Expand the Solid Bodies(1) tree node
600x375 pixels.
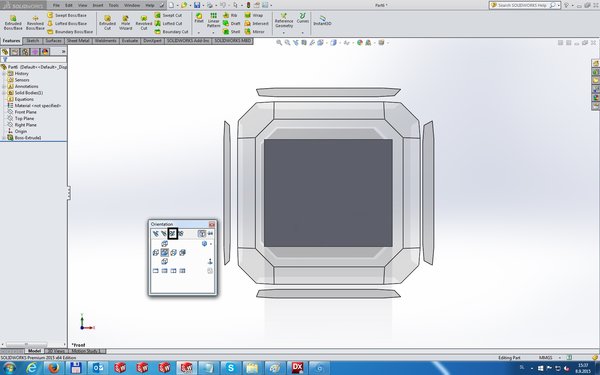4,93
